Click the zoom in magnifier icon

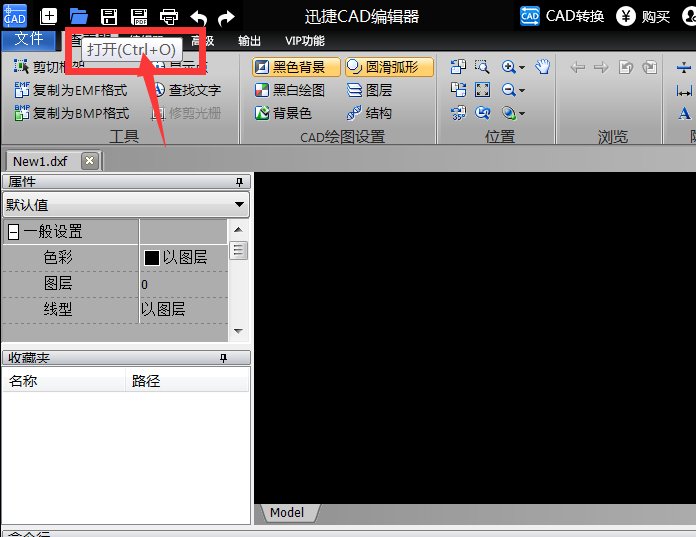(x=508, y=67)
